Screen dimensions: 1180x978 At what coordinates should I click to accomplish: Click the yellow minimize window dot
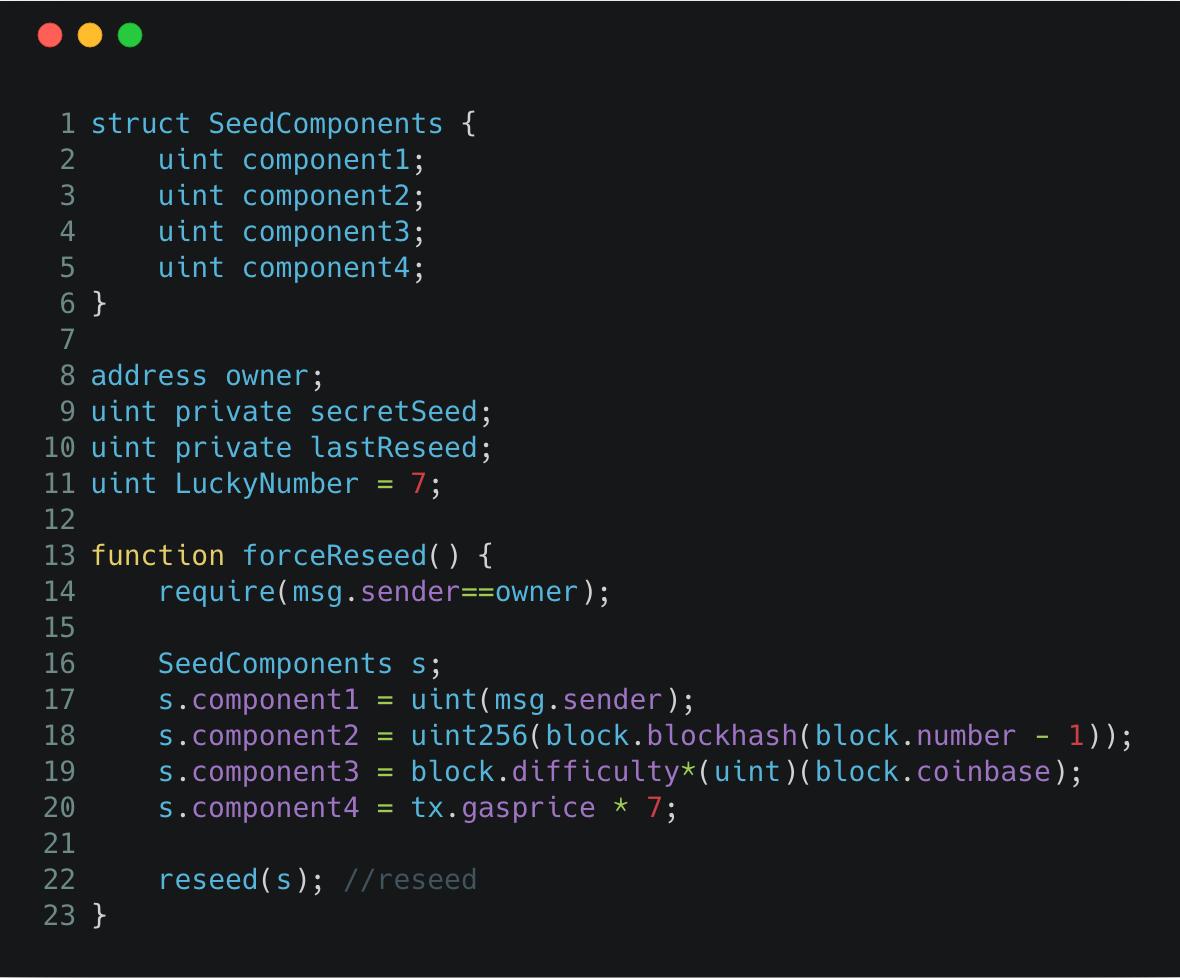[90, 36]
